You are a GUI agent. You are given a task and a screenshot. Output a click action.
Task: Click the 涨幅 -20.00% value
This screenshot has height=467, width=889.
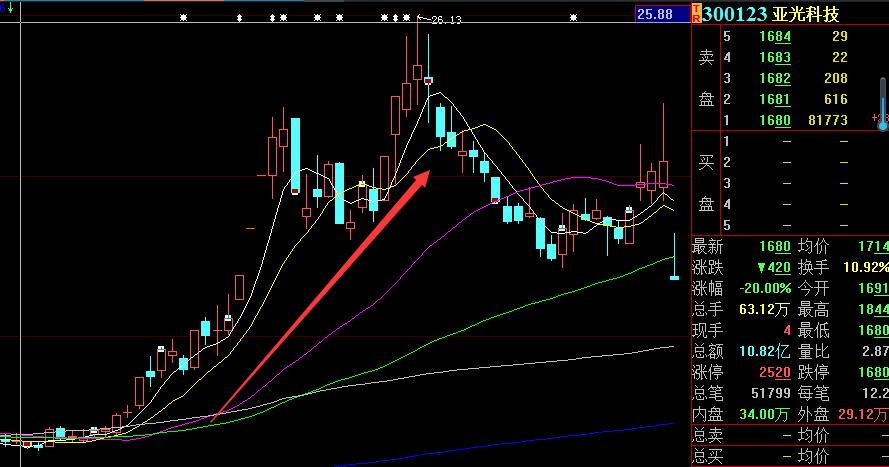pyautogui.click(x=765, y=288)
